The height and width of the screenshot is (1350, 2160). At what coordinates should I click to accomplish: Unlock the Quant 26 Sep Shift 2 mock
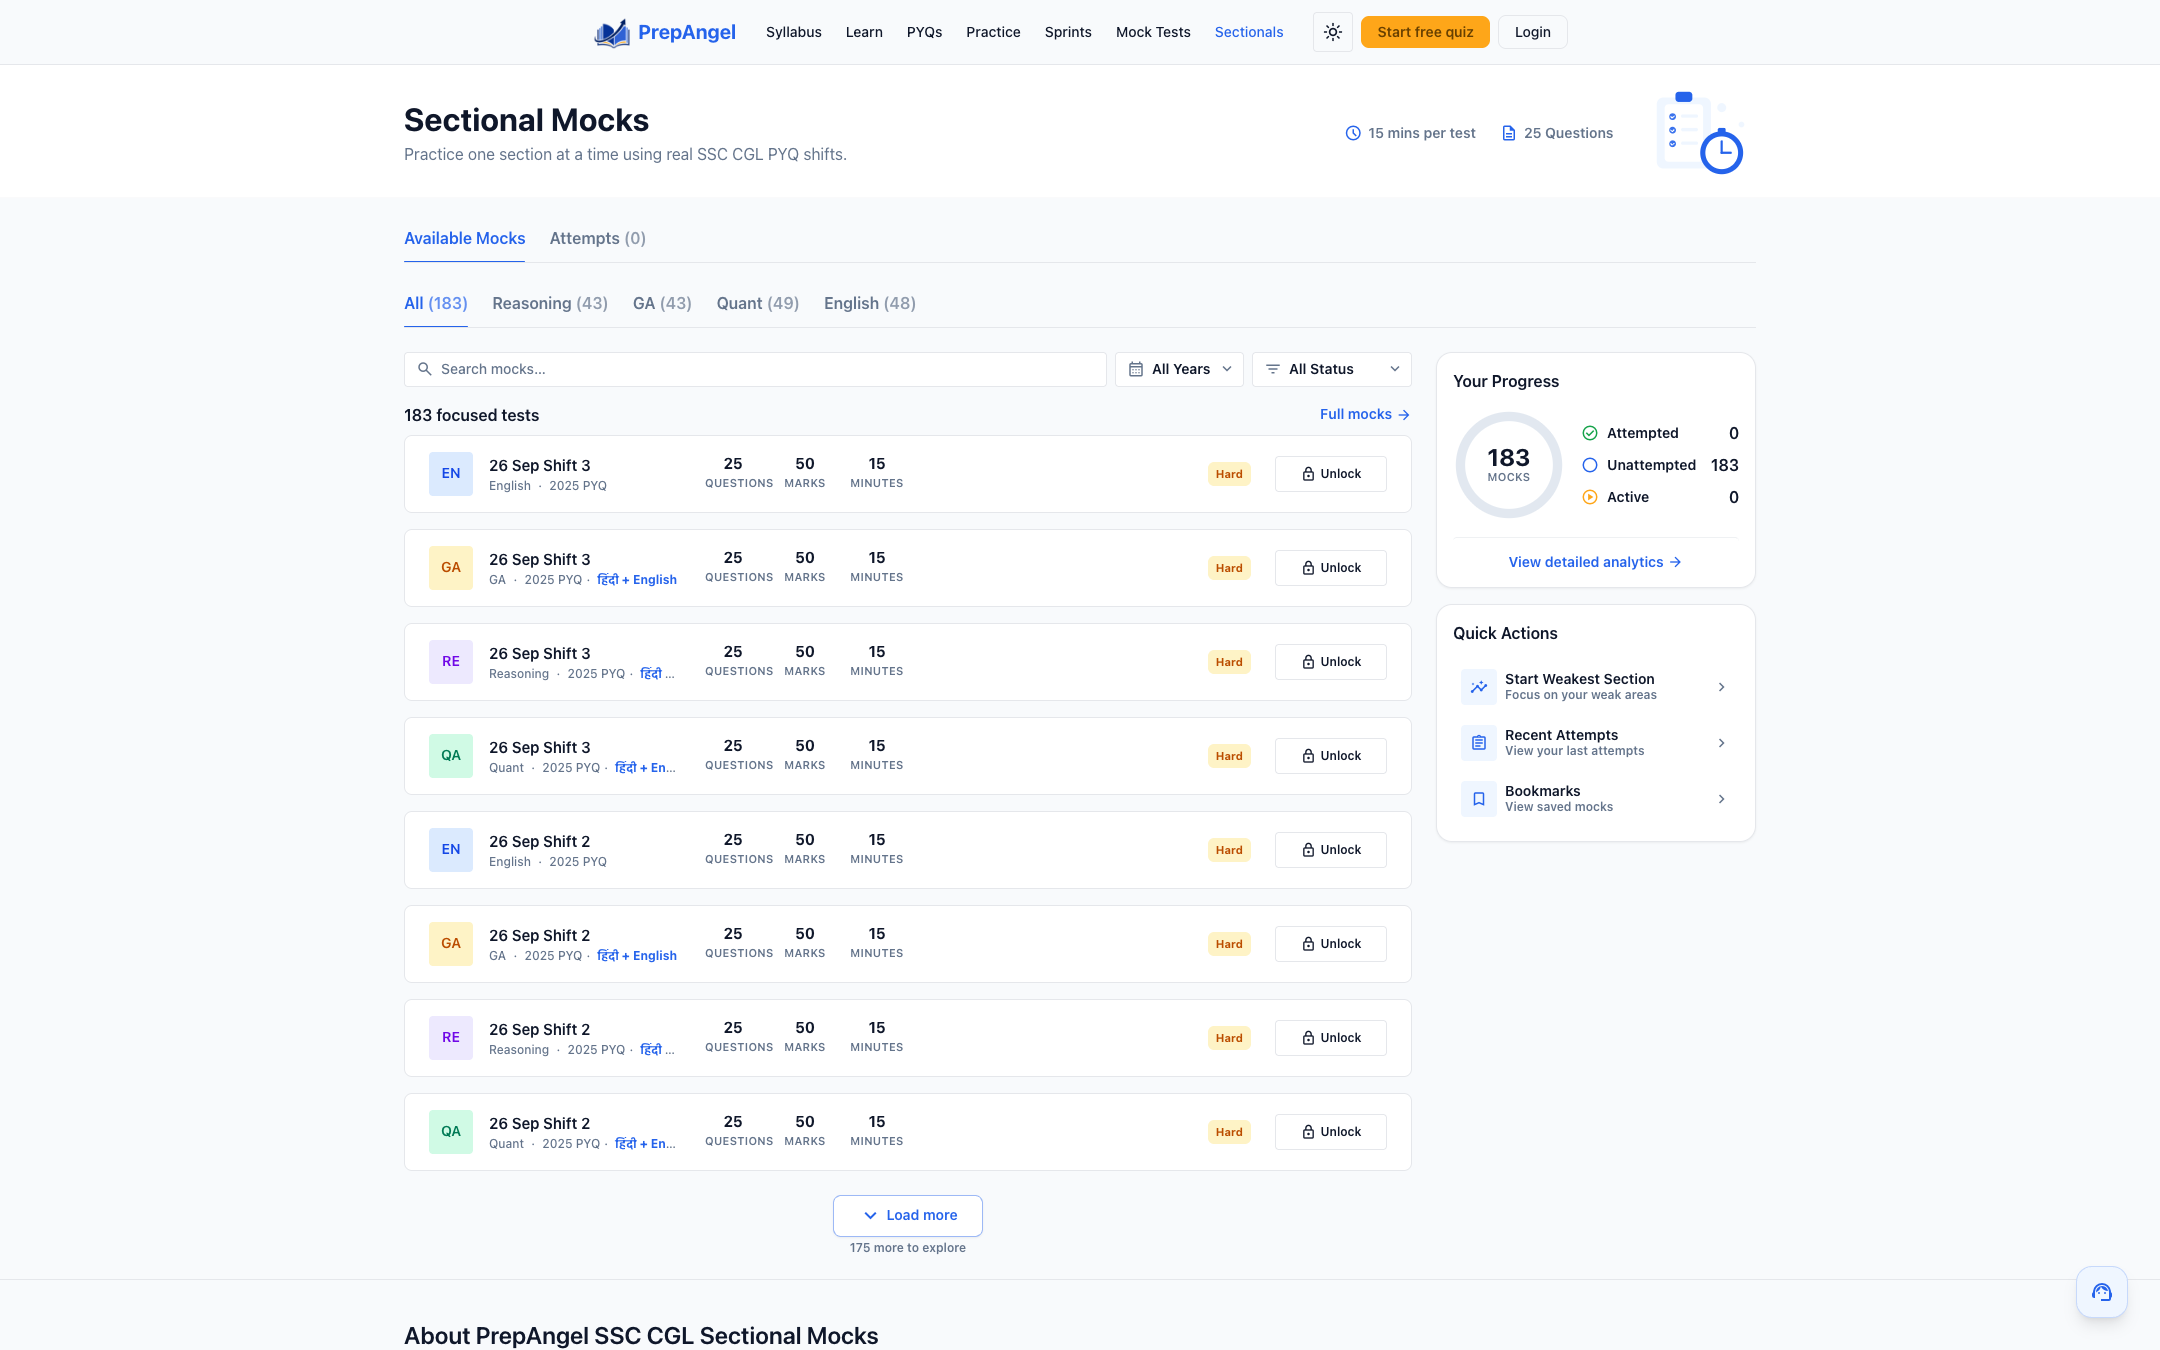1330,1132
